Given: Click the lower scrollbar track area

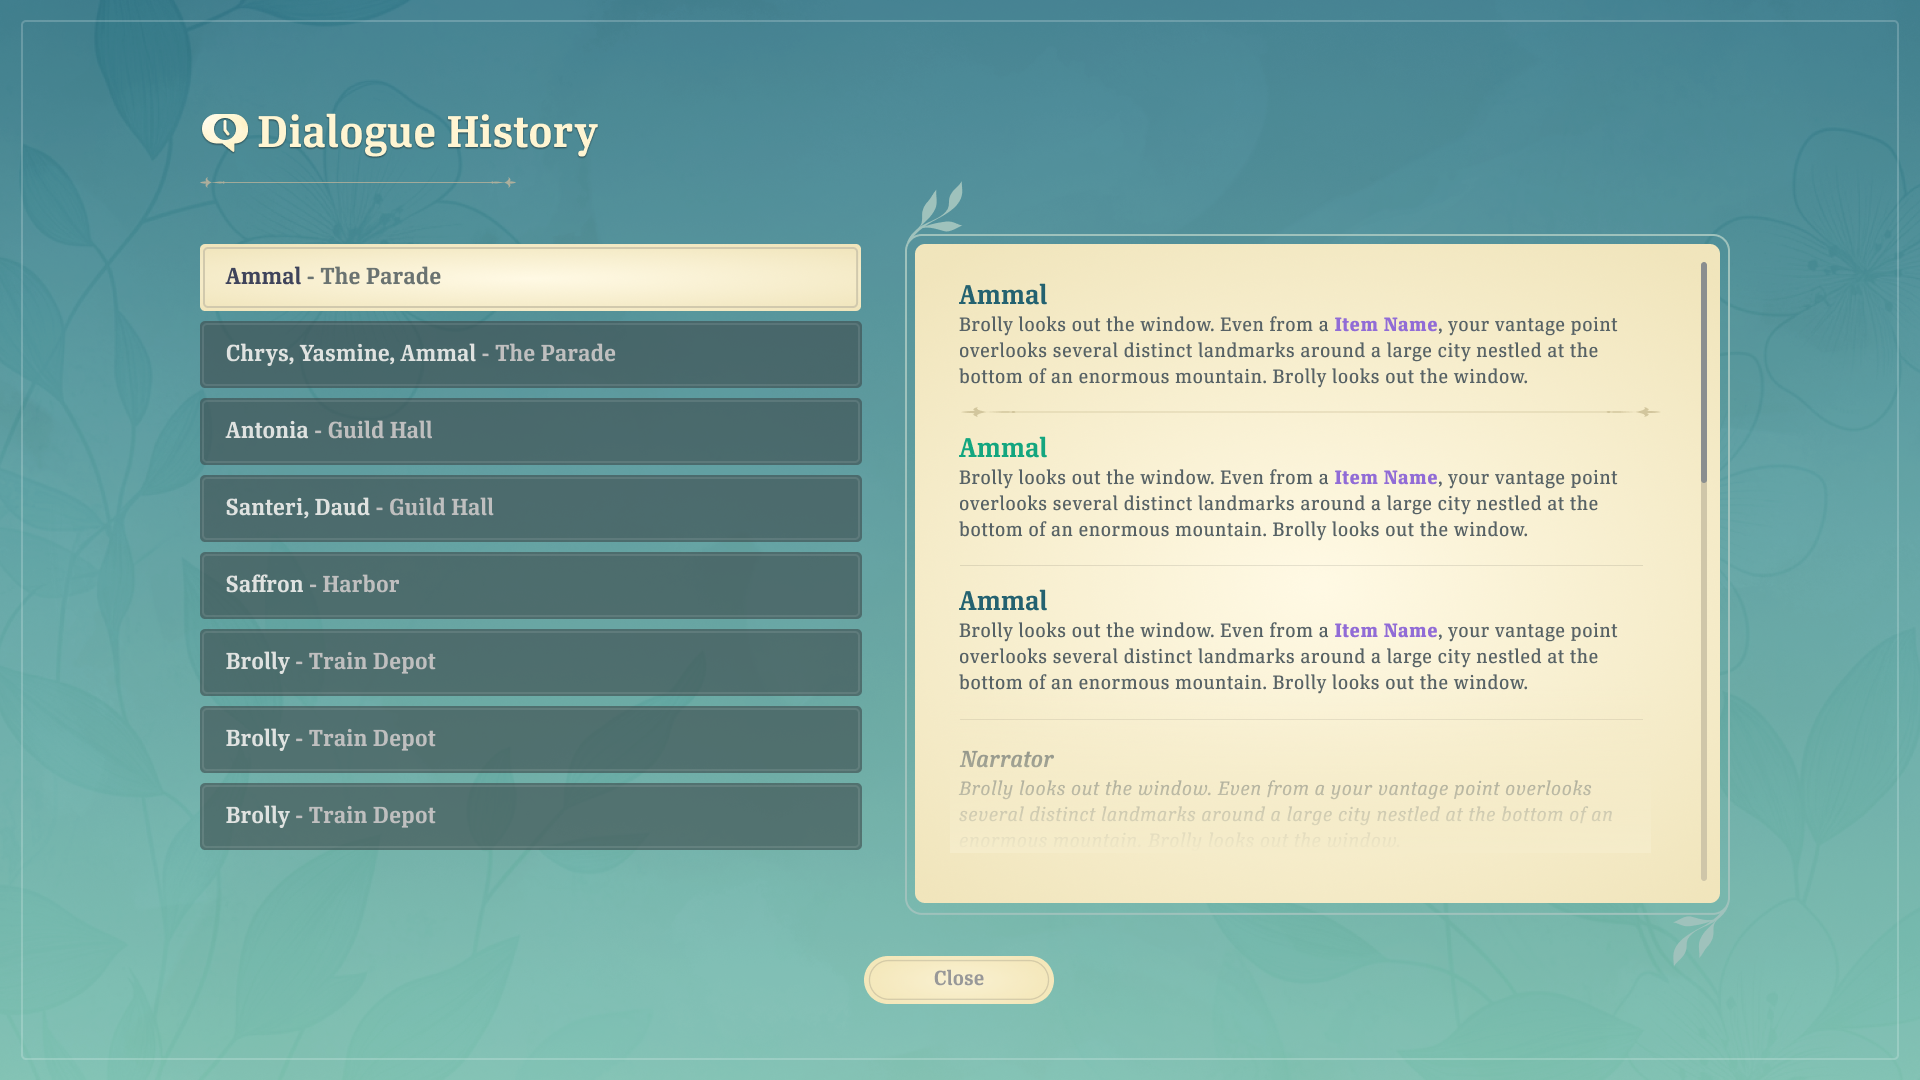Looking at the screenshot, I should point(1704,700).
